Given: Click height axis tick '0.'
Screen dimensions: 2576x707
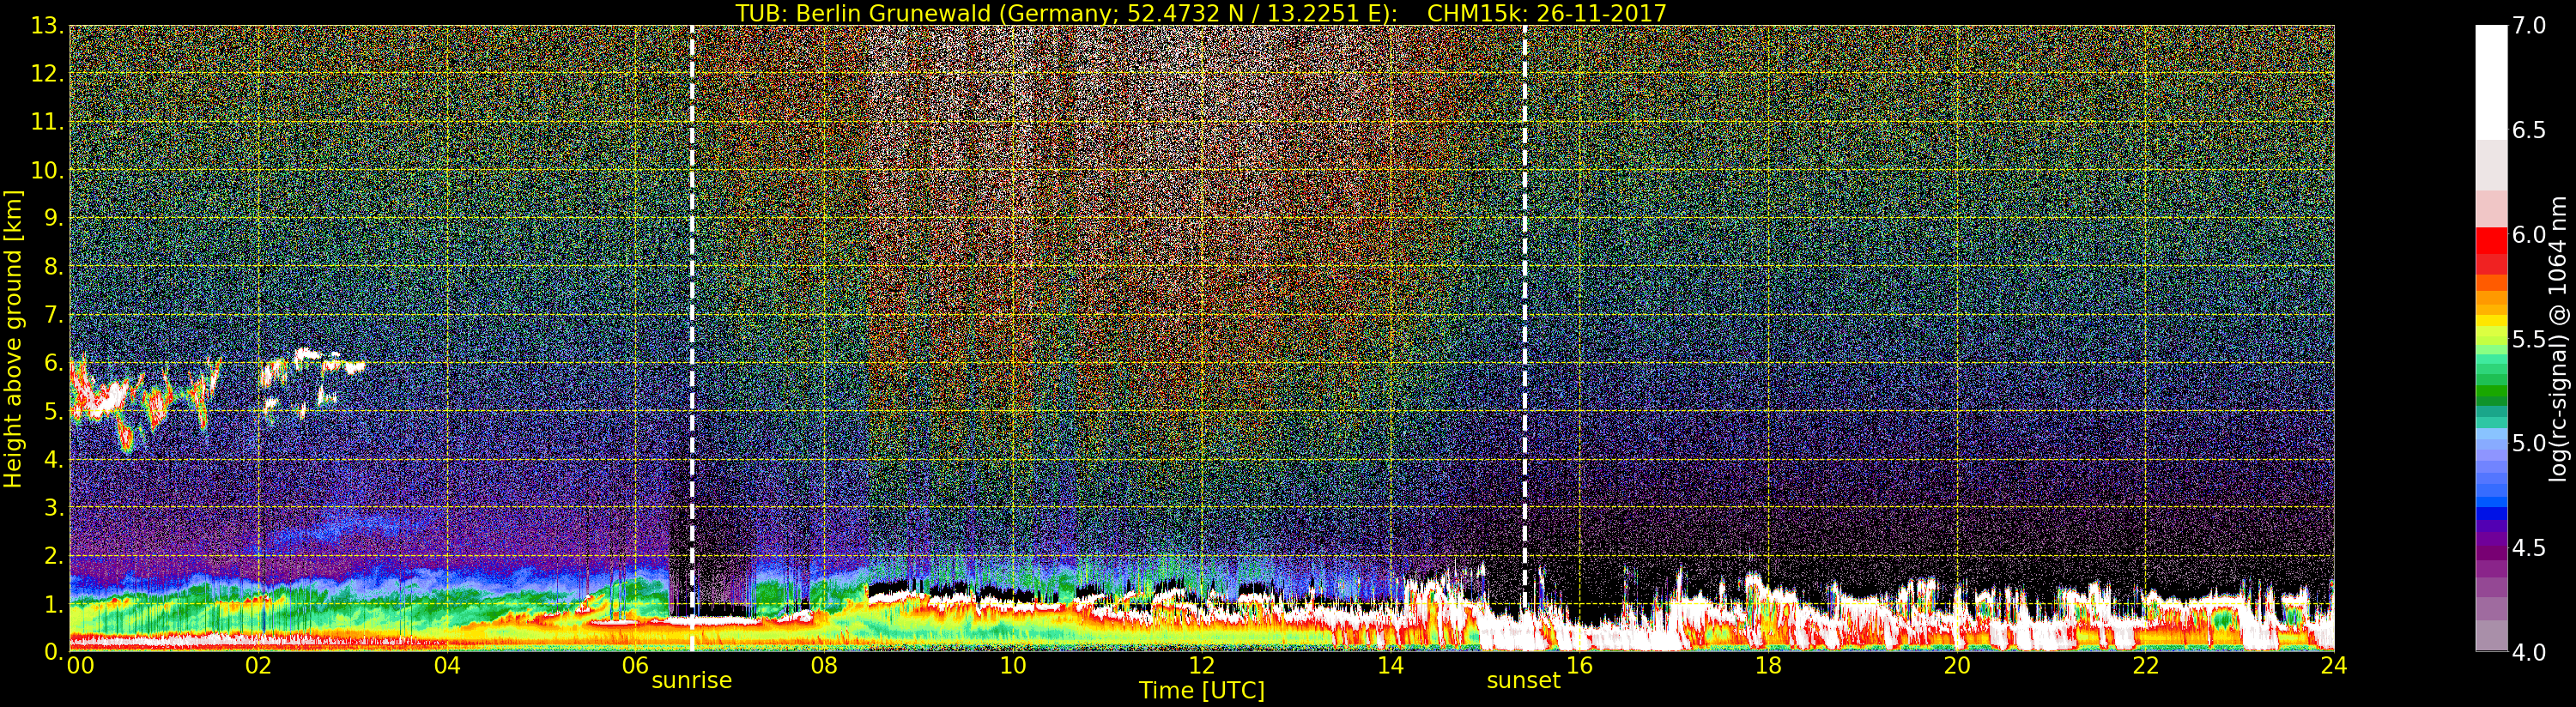Looking at the screenshot, I should (54, 652).
